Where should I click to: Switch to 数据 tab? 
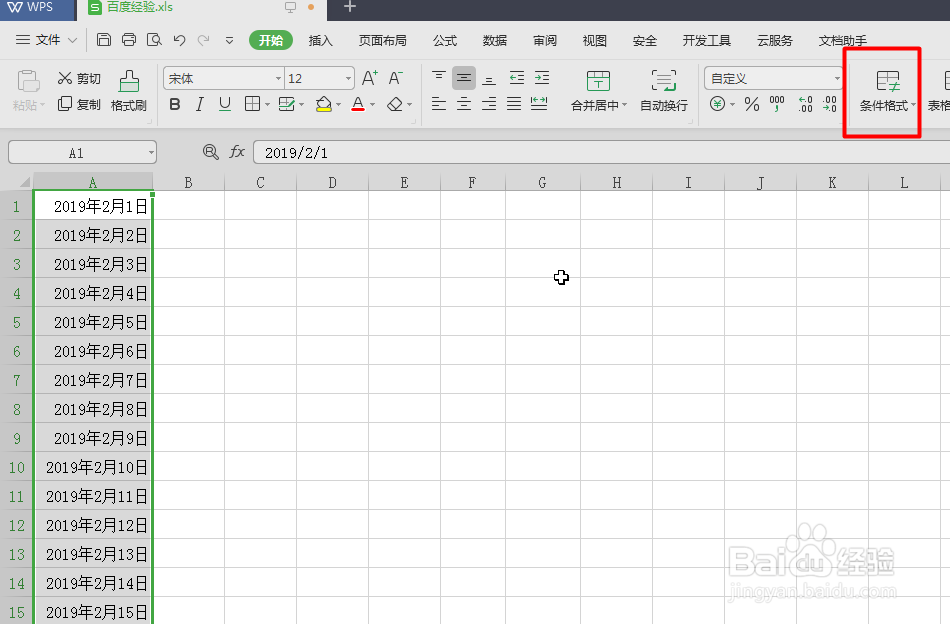click(x=495, y=41)
